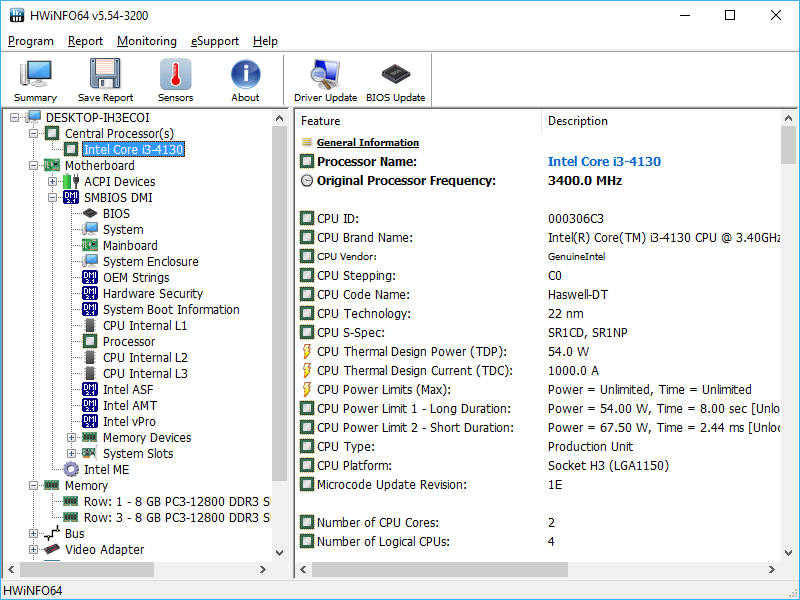Select Hardware Security in the tree
This screenshot has height=600, width=800.
coord(153,293)
